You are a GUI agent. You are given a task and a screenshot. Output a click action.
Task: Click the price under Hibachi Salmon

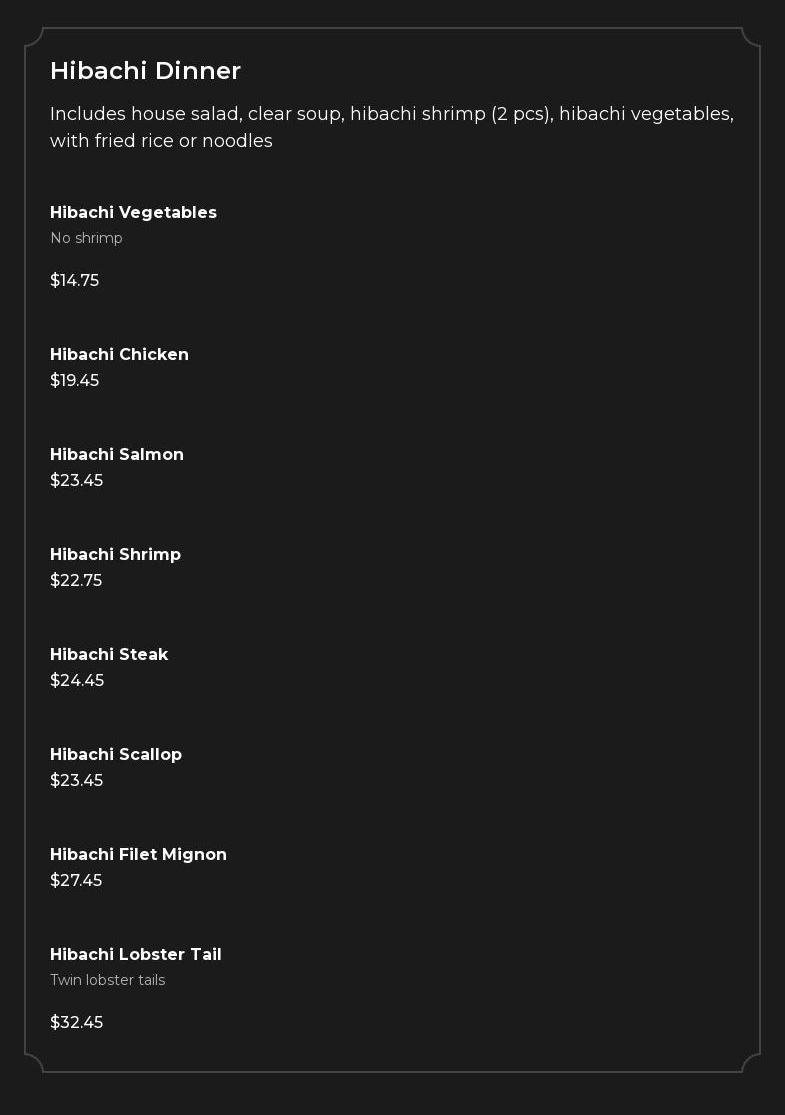point(76,480)
